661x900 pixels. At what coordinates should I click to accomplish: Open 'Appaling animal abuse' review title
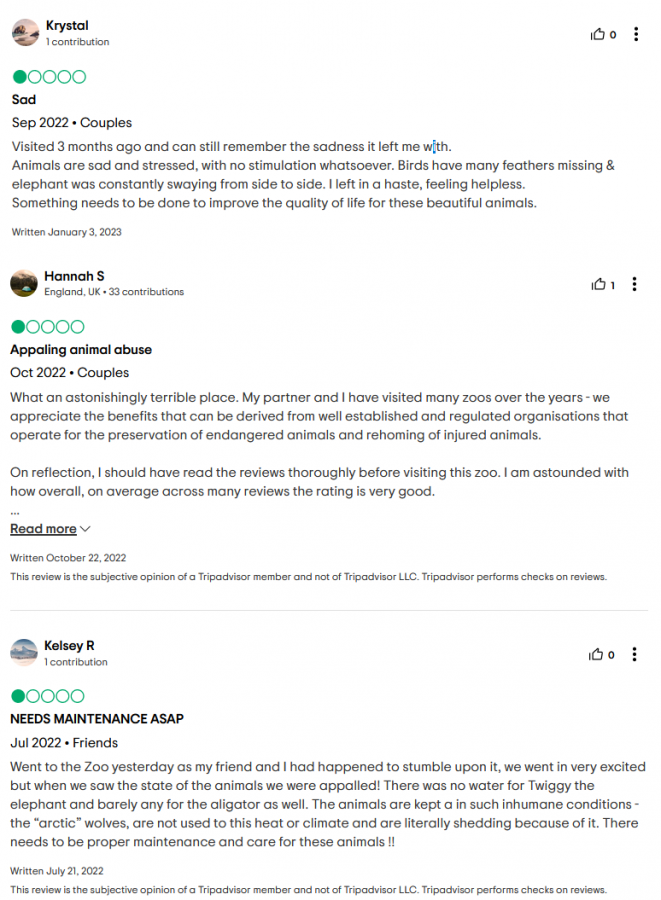tap(81, 350)
